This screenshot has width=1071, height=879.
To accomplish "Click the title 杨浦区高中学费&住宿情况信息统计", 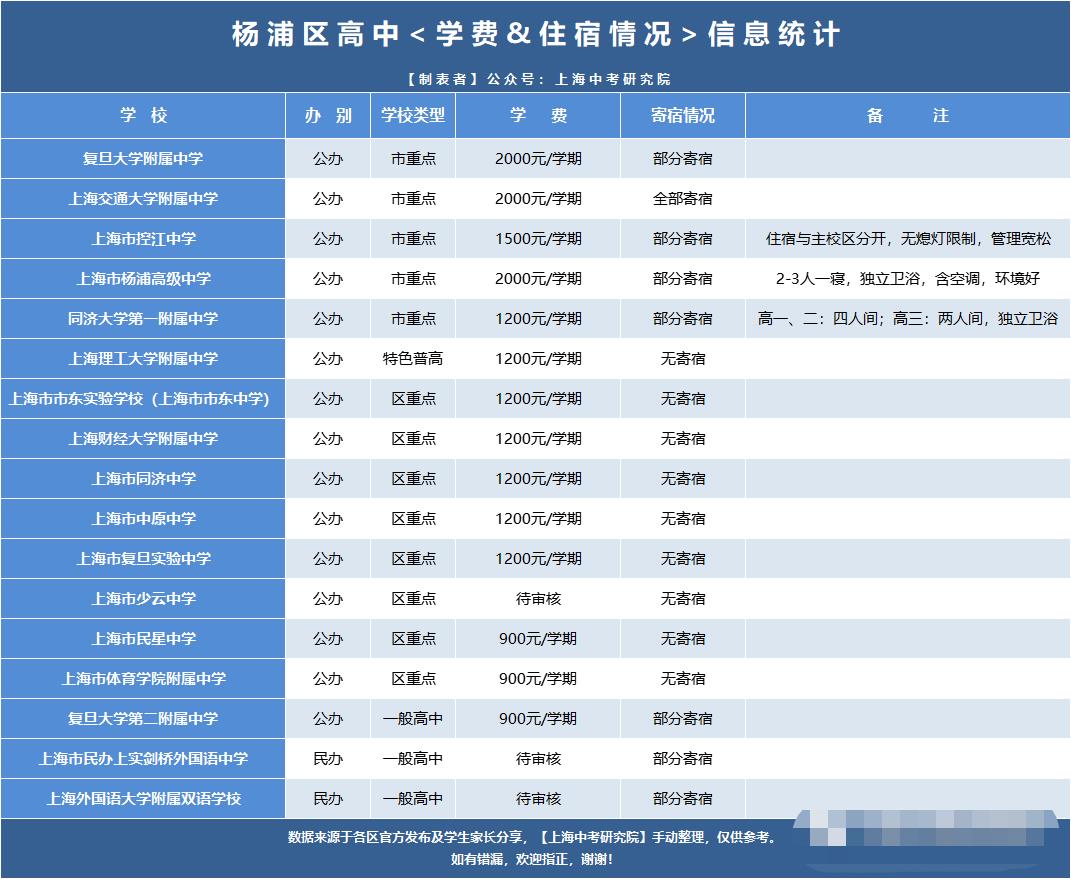I will [535, 35].
